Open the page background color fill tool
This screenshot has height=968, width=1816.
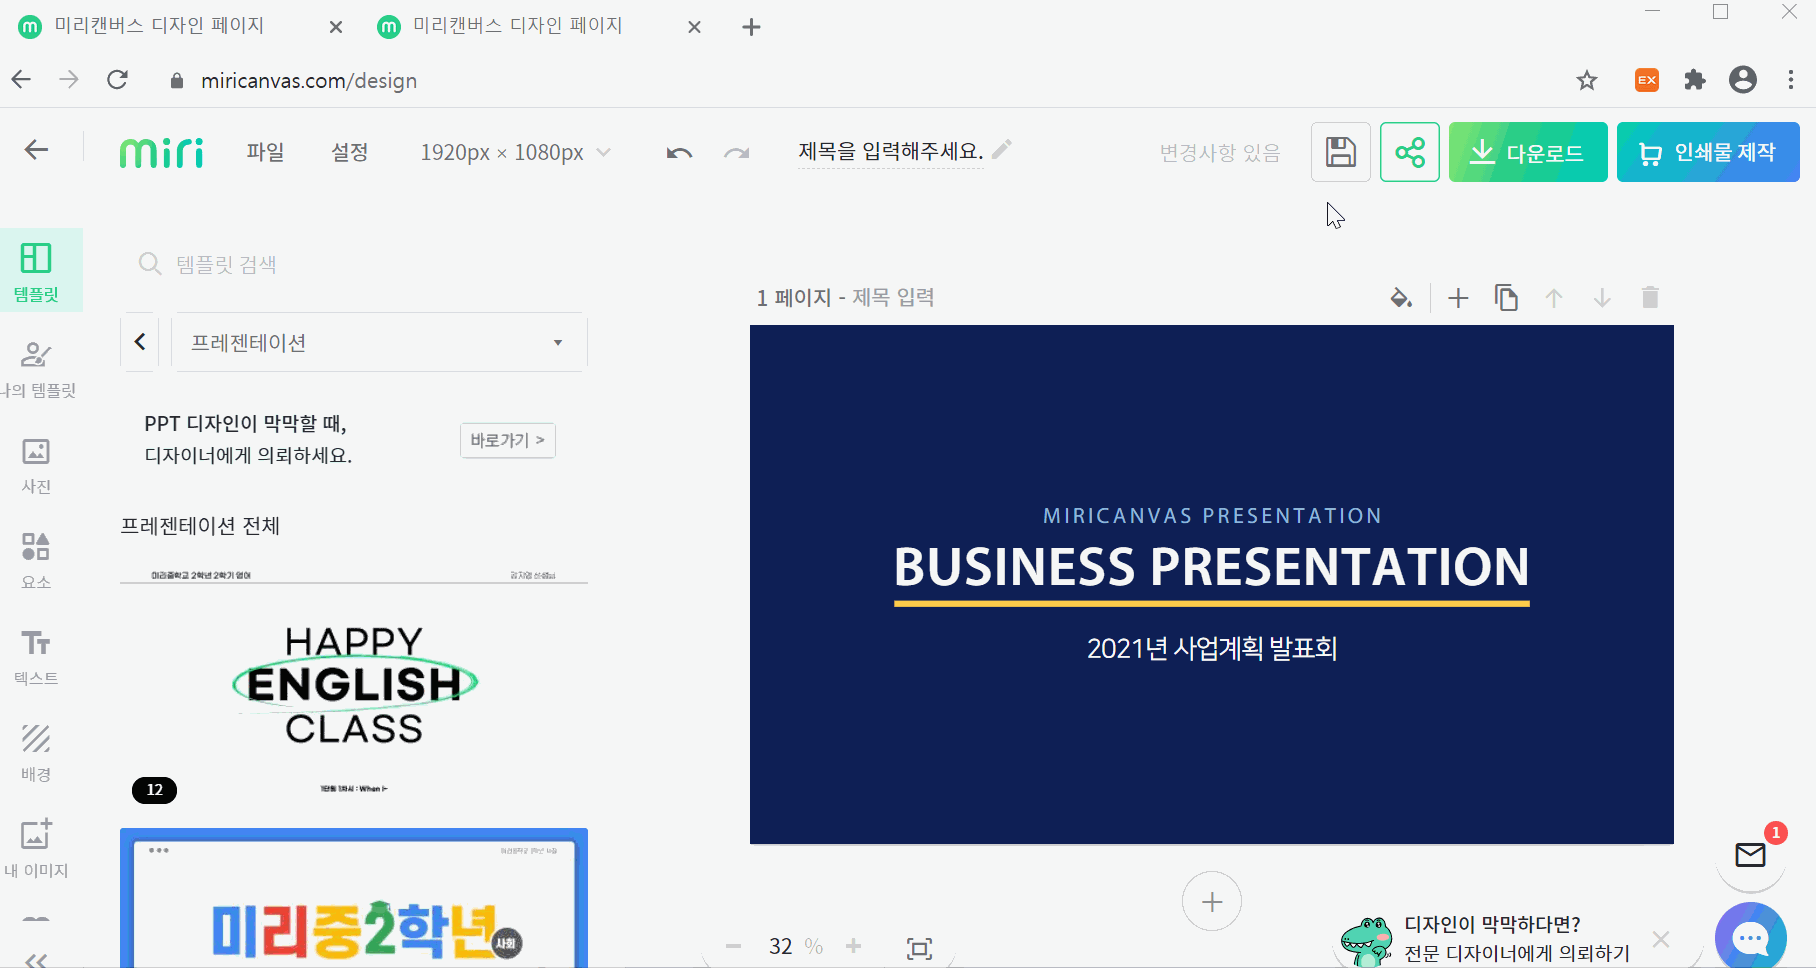(1401, 298)
